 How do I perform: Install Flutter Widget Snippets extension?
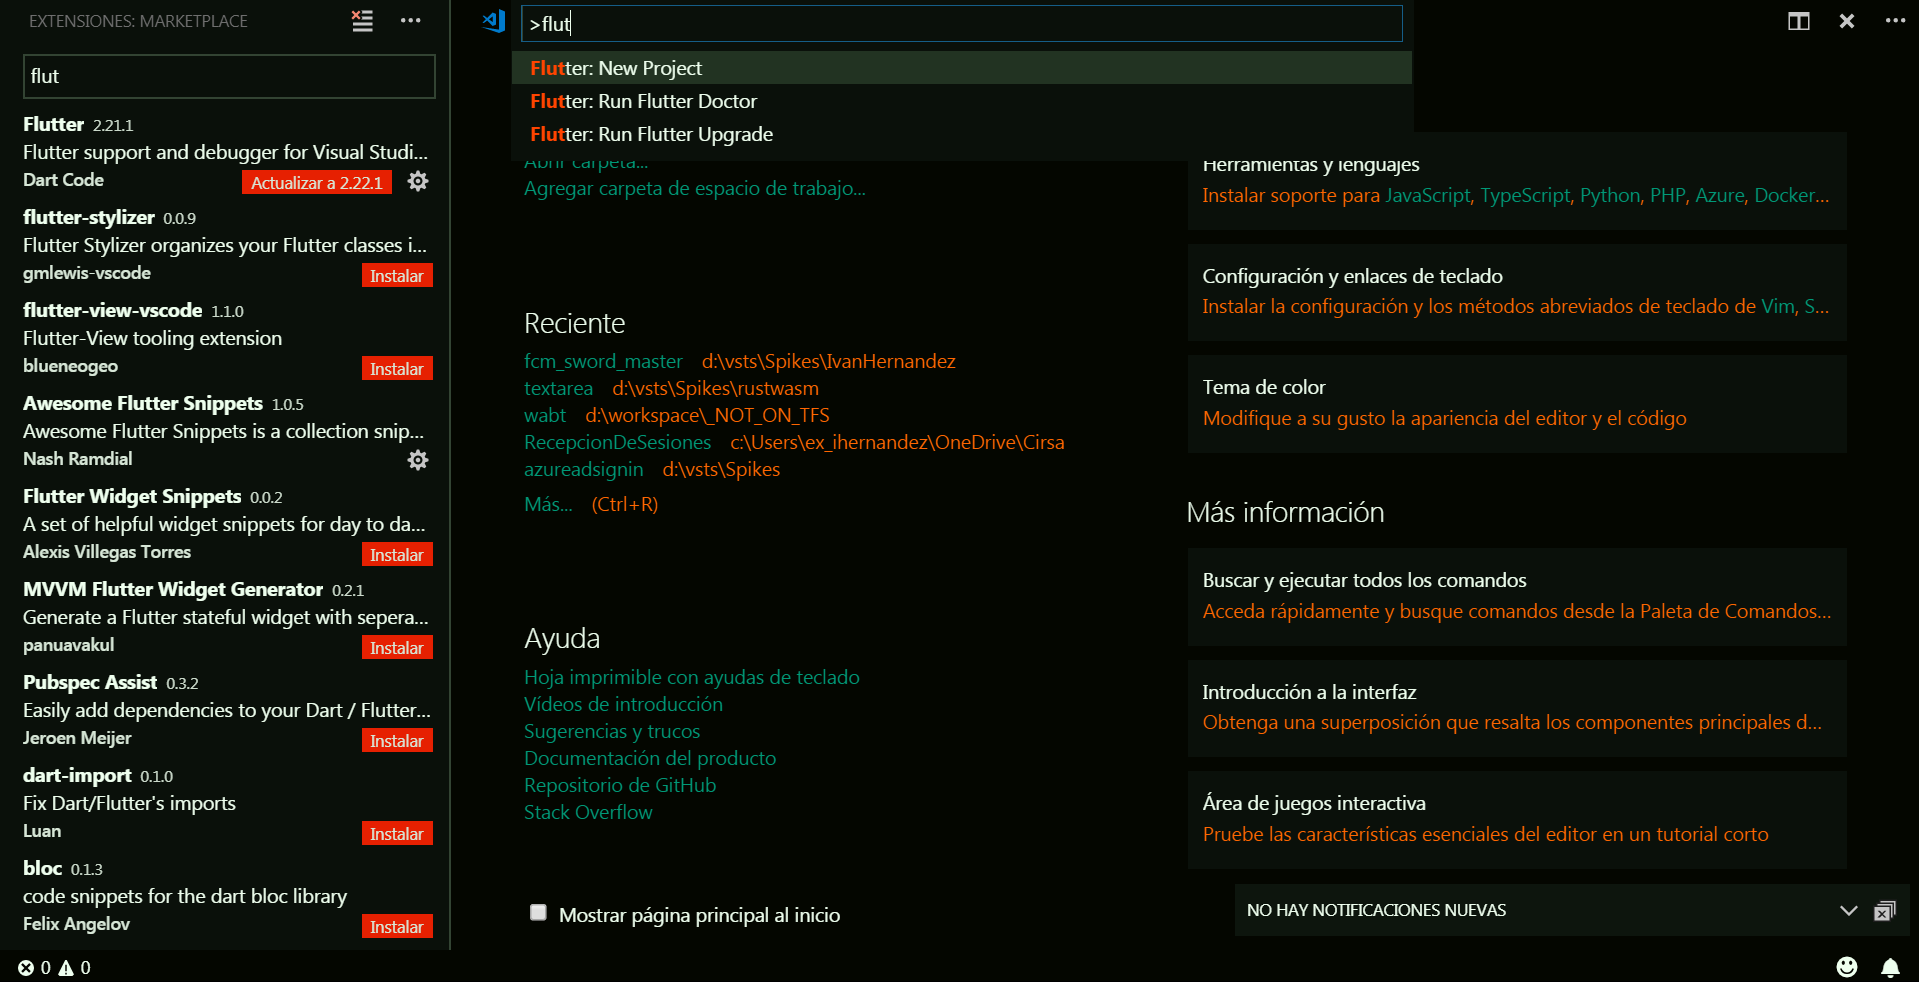tap(397, 555)
